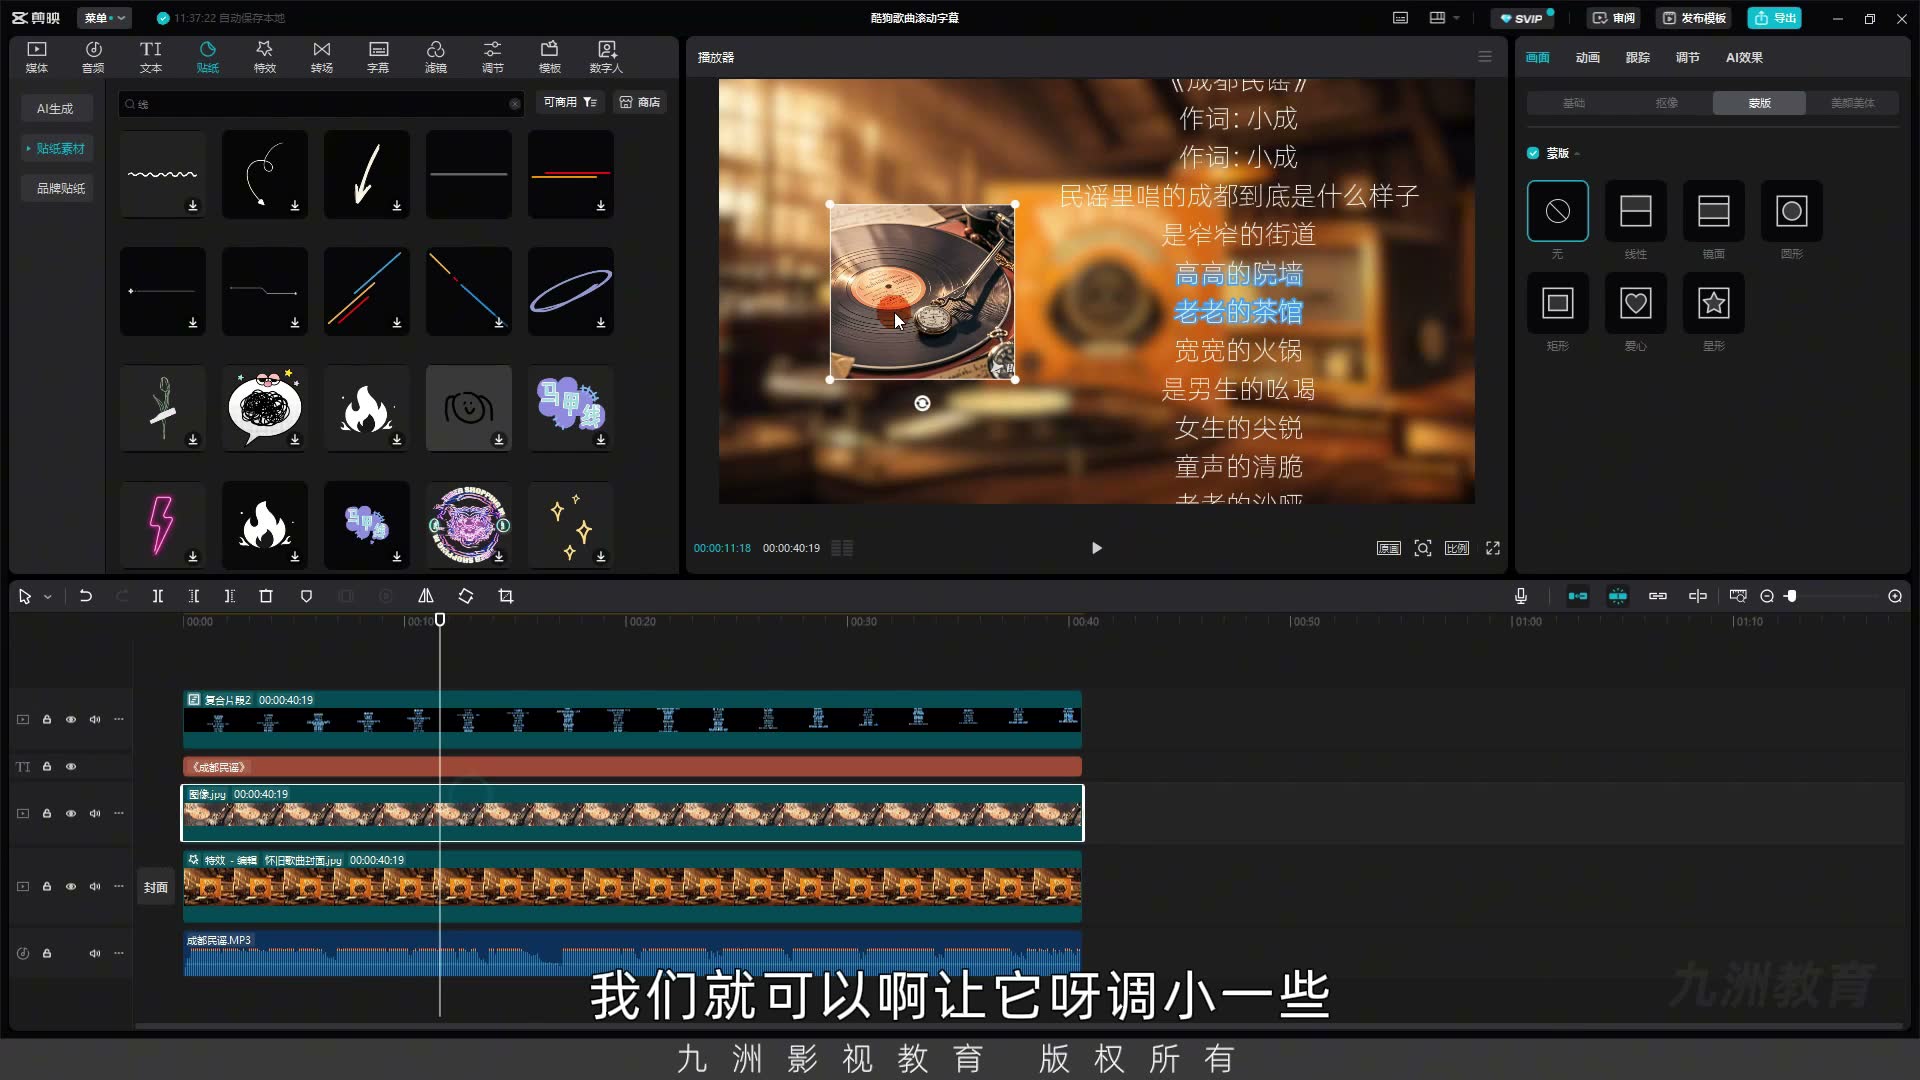1920x1080 pixels.
Task: Hide the 图像.jpg track with eye icon
Action: [71, 813]
